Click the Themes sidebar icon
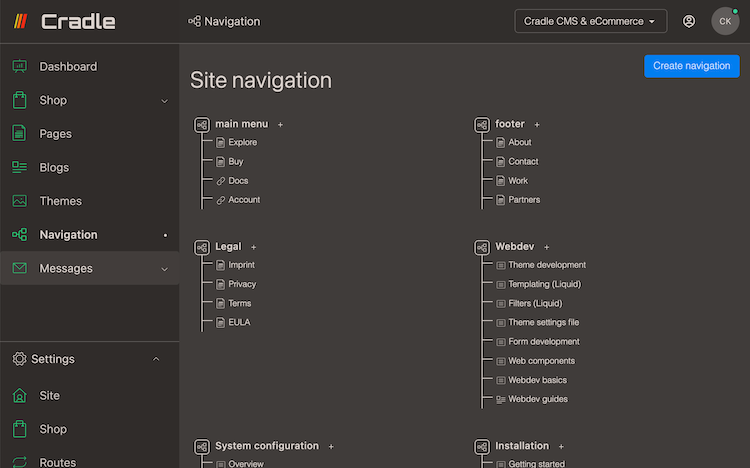This screenshot has width=750, height=468. [20, 201]
